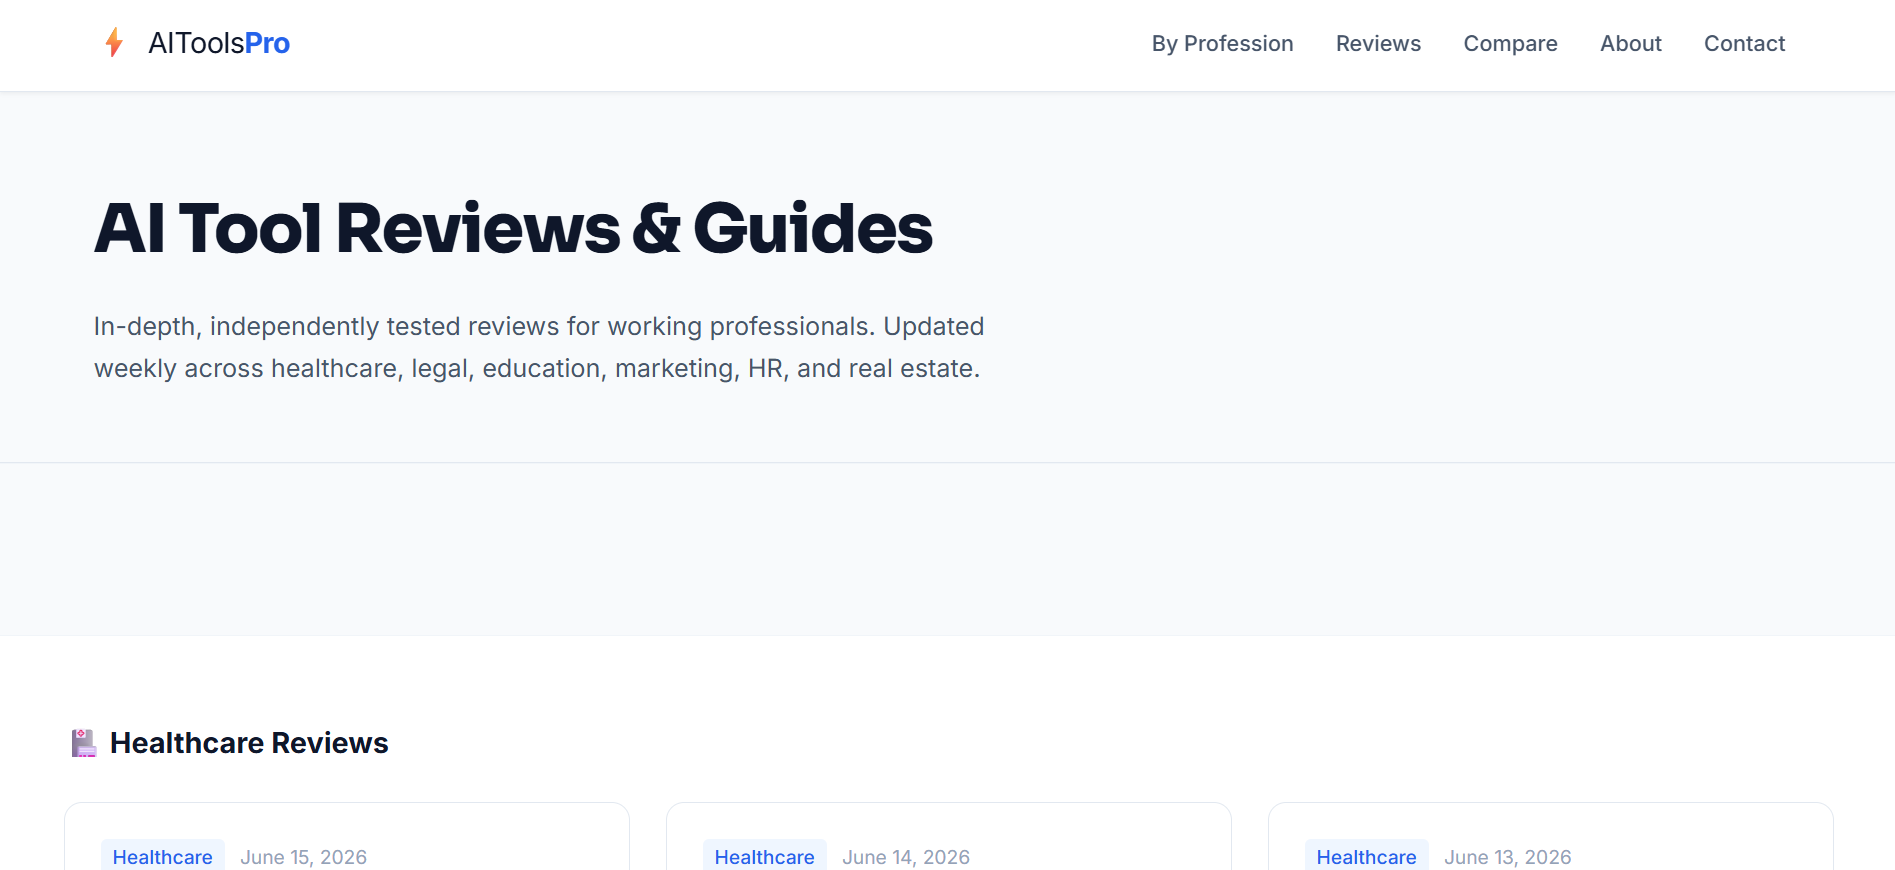Go to the Reviews page
Screen dimensions: 1895x870
tap(1378, 44)
